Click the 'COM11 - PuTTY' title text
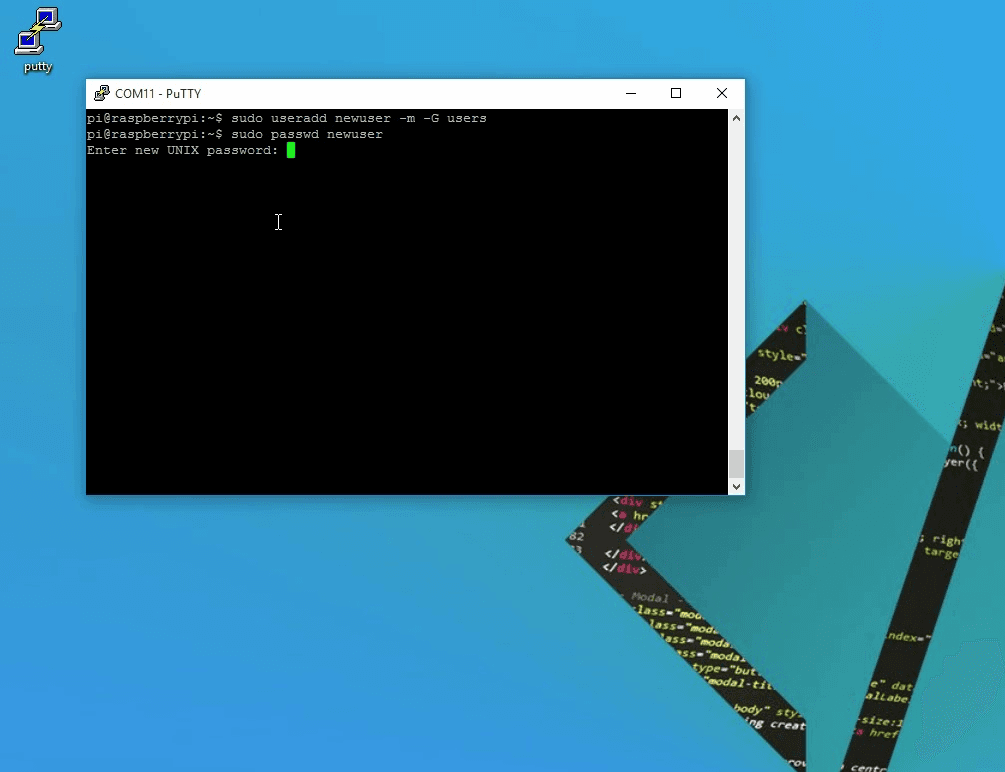Image resolution: width=1005 pixels, height=772 pixels. 158,94
